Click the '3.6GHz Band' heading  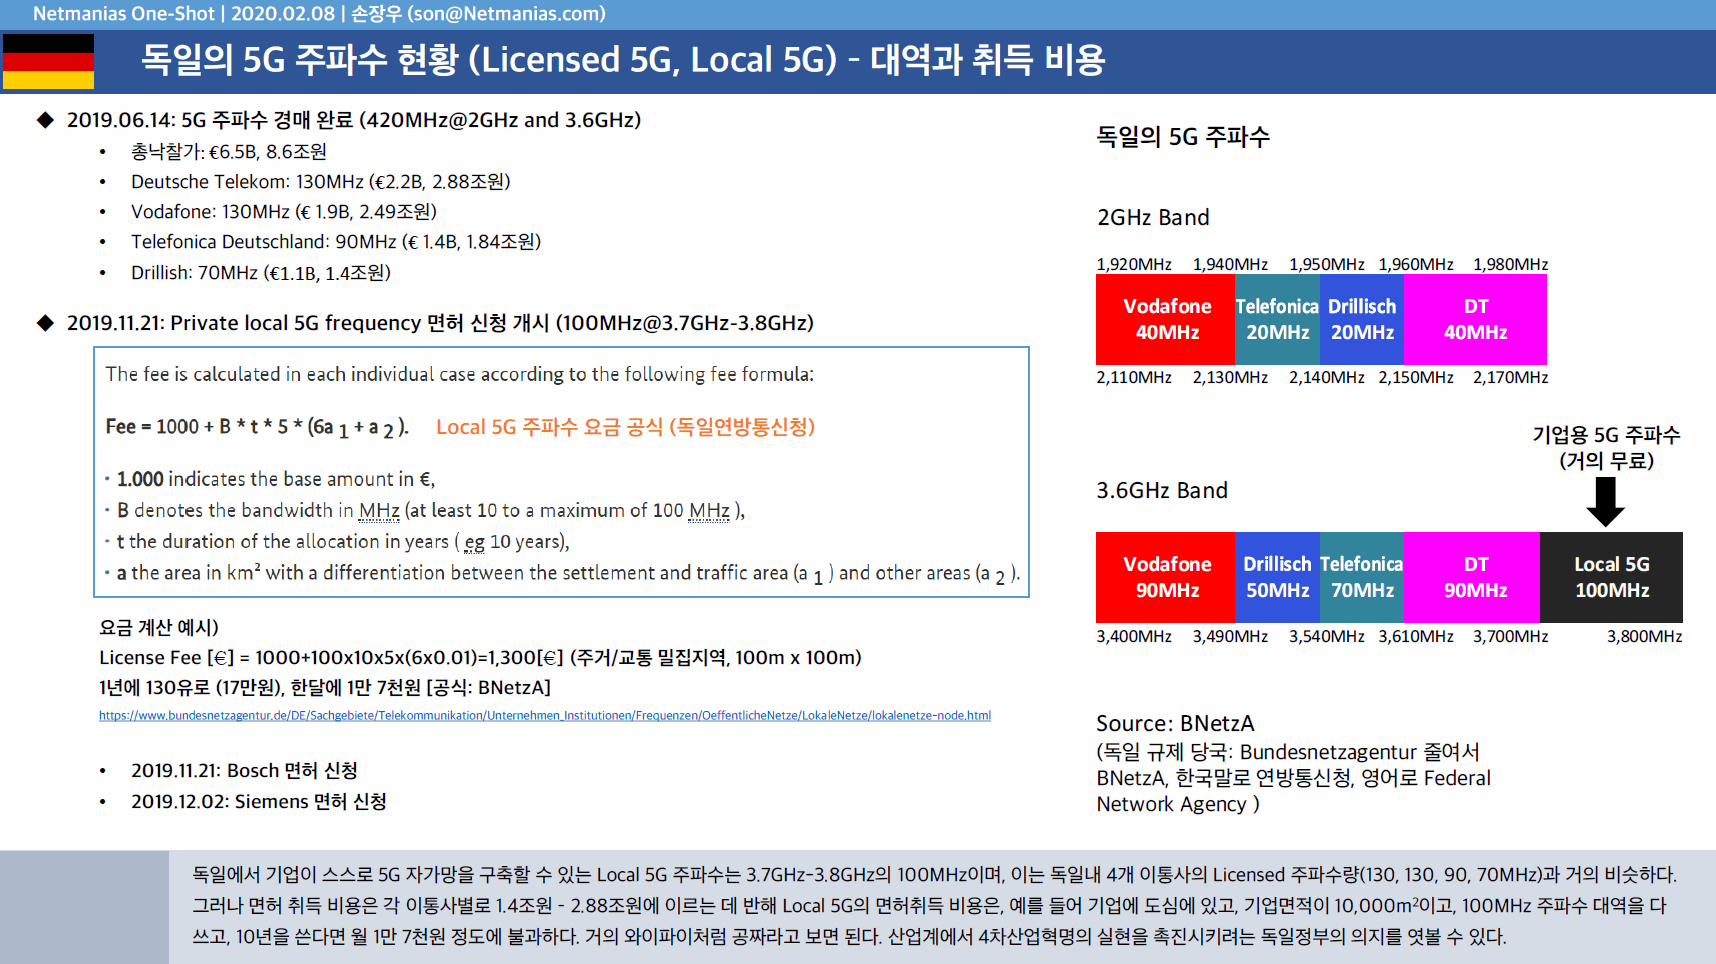(x=1162, y=491)
